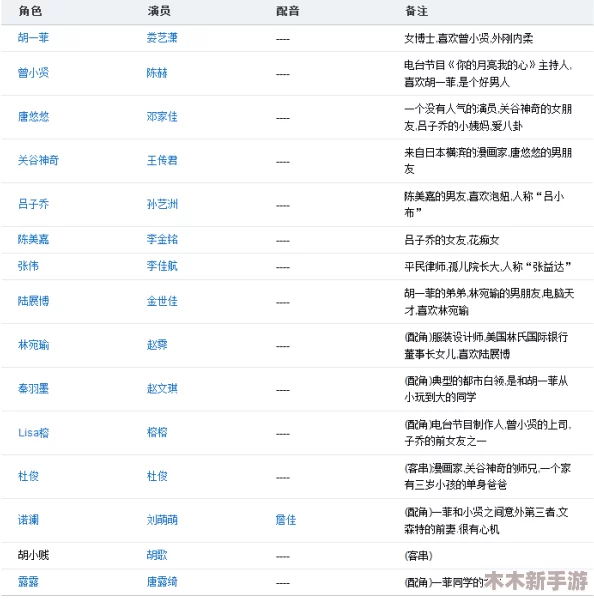
Task: Open actor 榕榕 link
Action: pos(157,433)
